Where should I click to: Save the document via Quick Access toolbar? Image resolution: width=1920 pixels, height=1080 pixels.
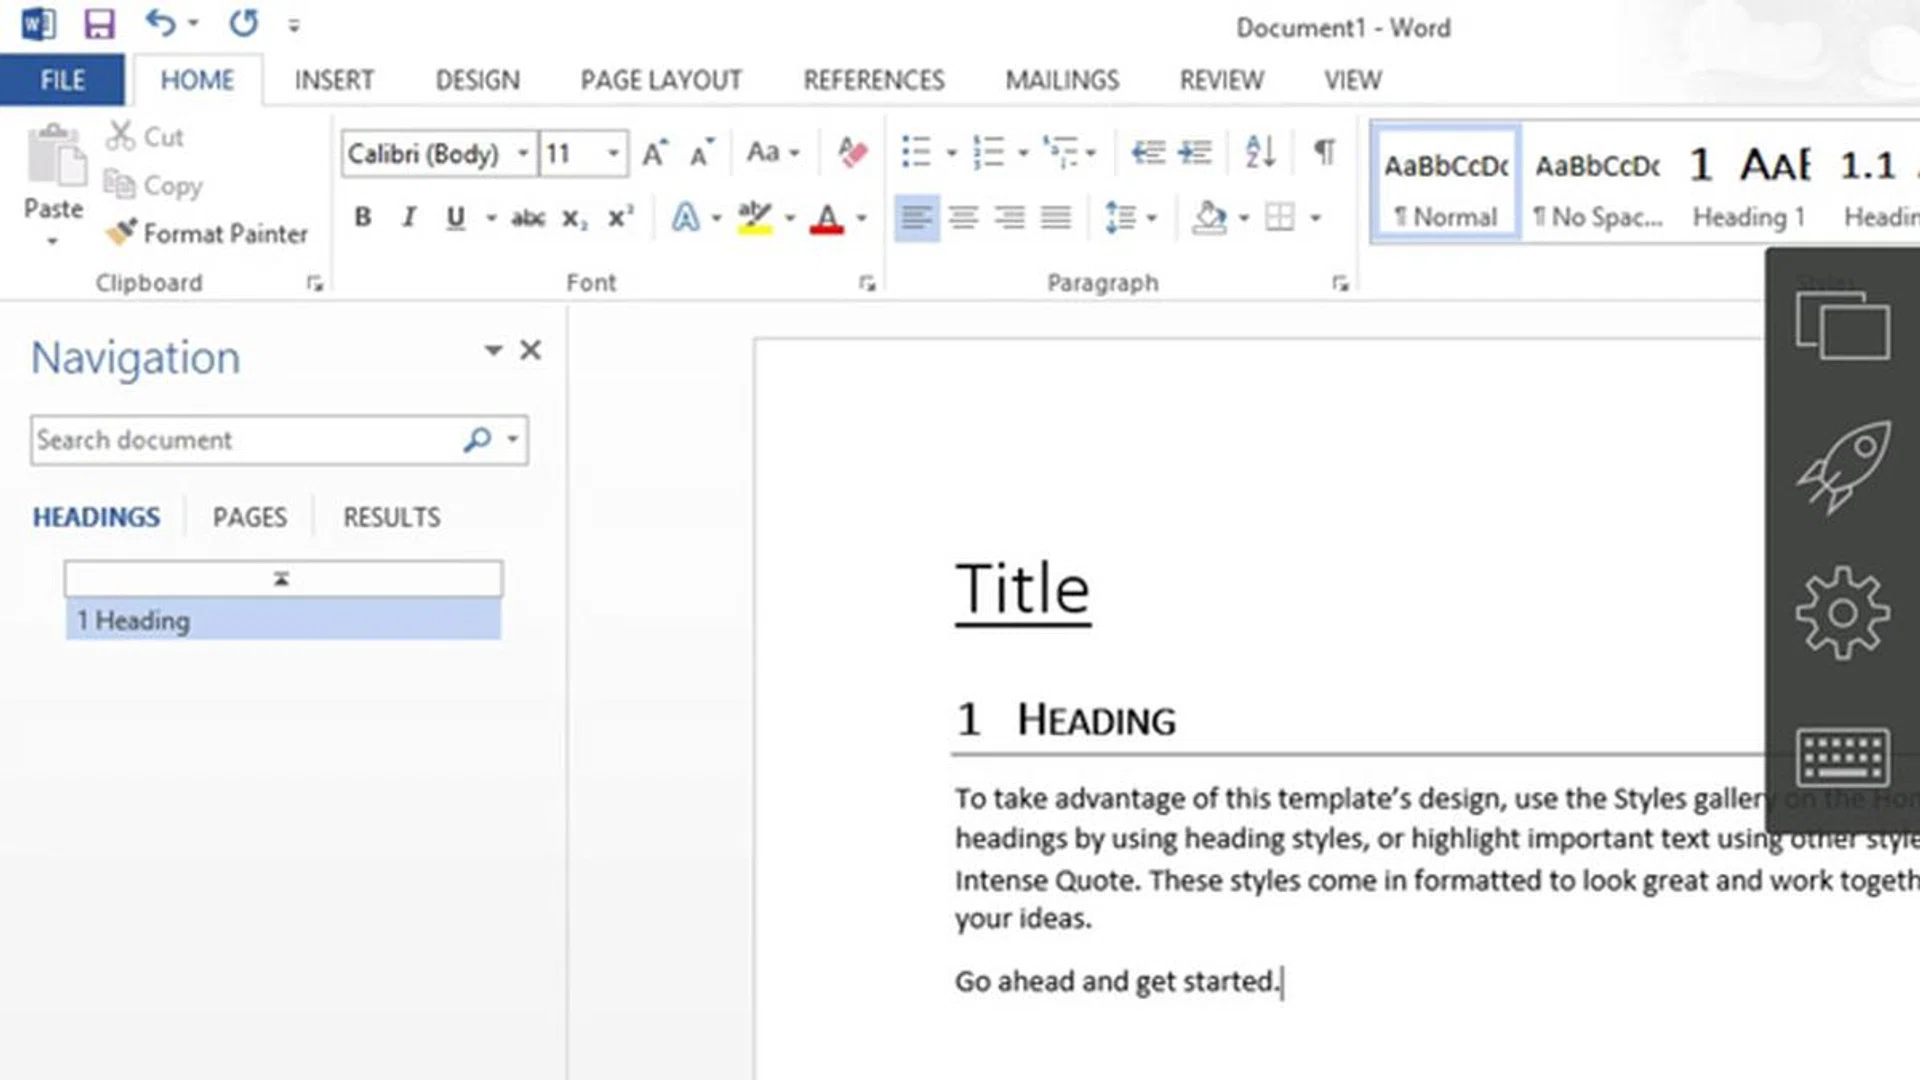[99, 24]
